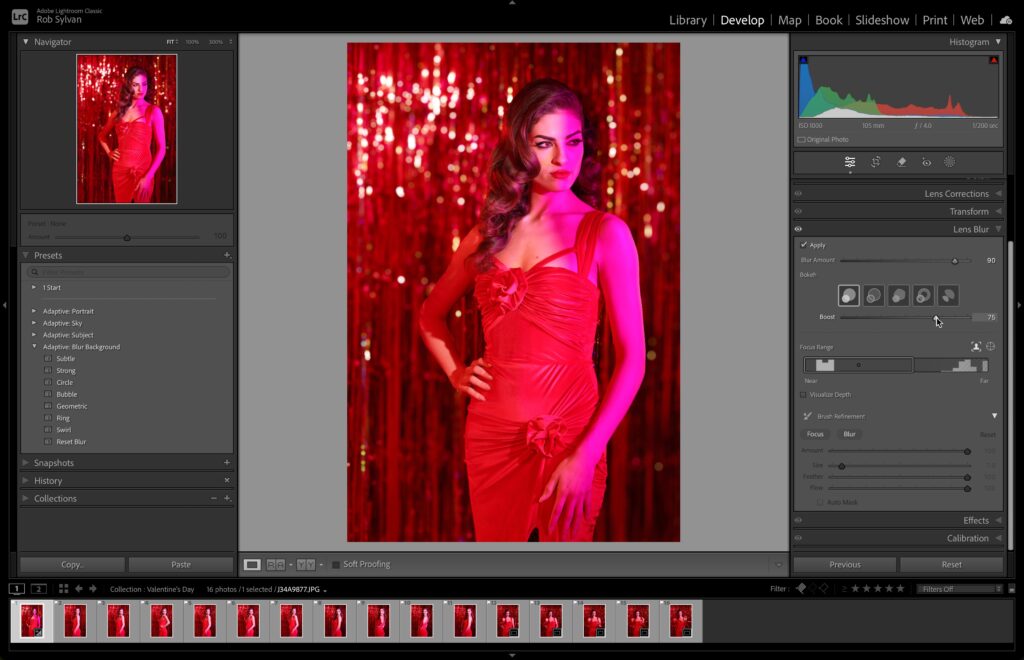The image size is (1024, 660).
Task: Open the Masking tool
Action: [950, 162]
